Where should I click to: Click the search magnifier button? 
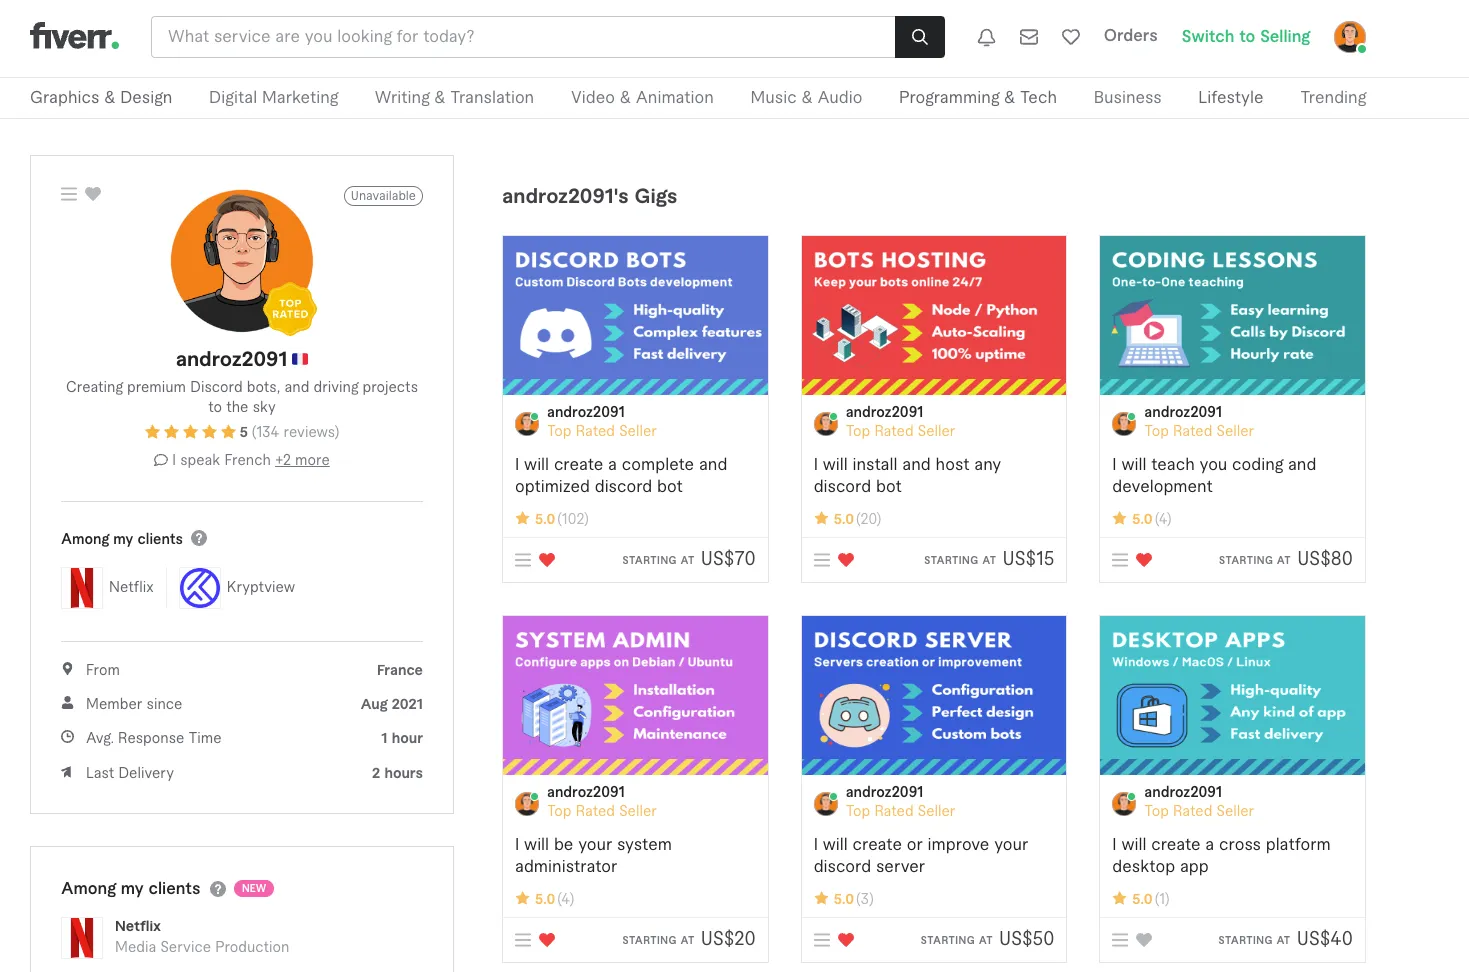(919, 37)
